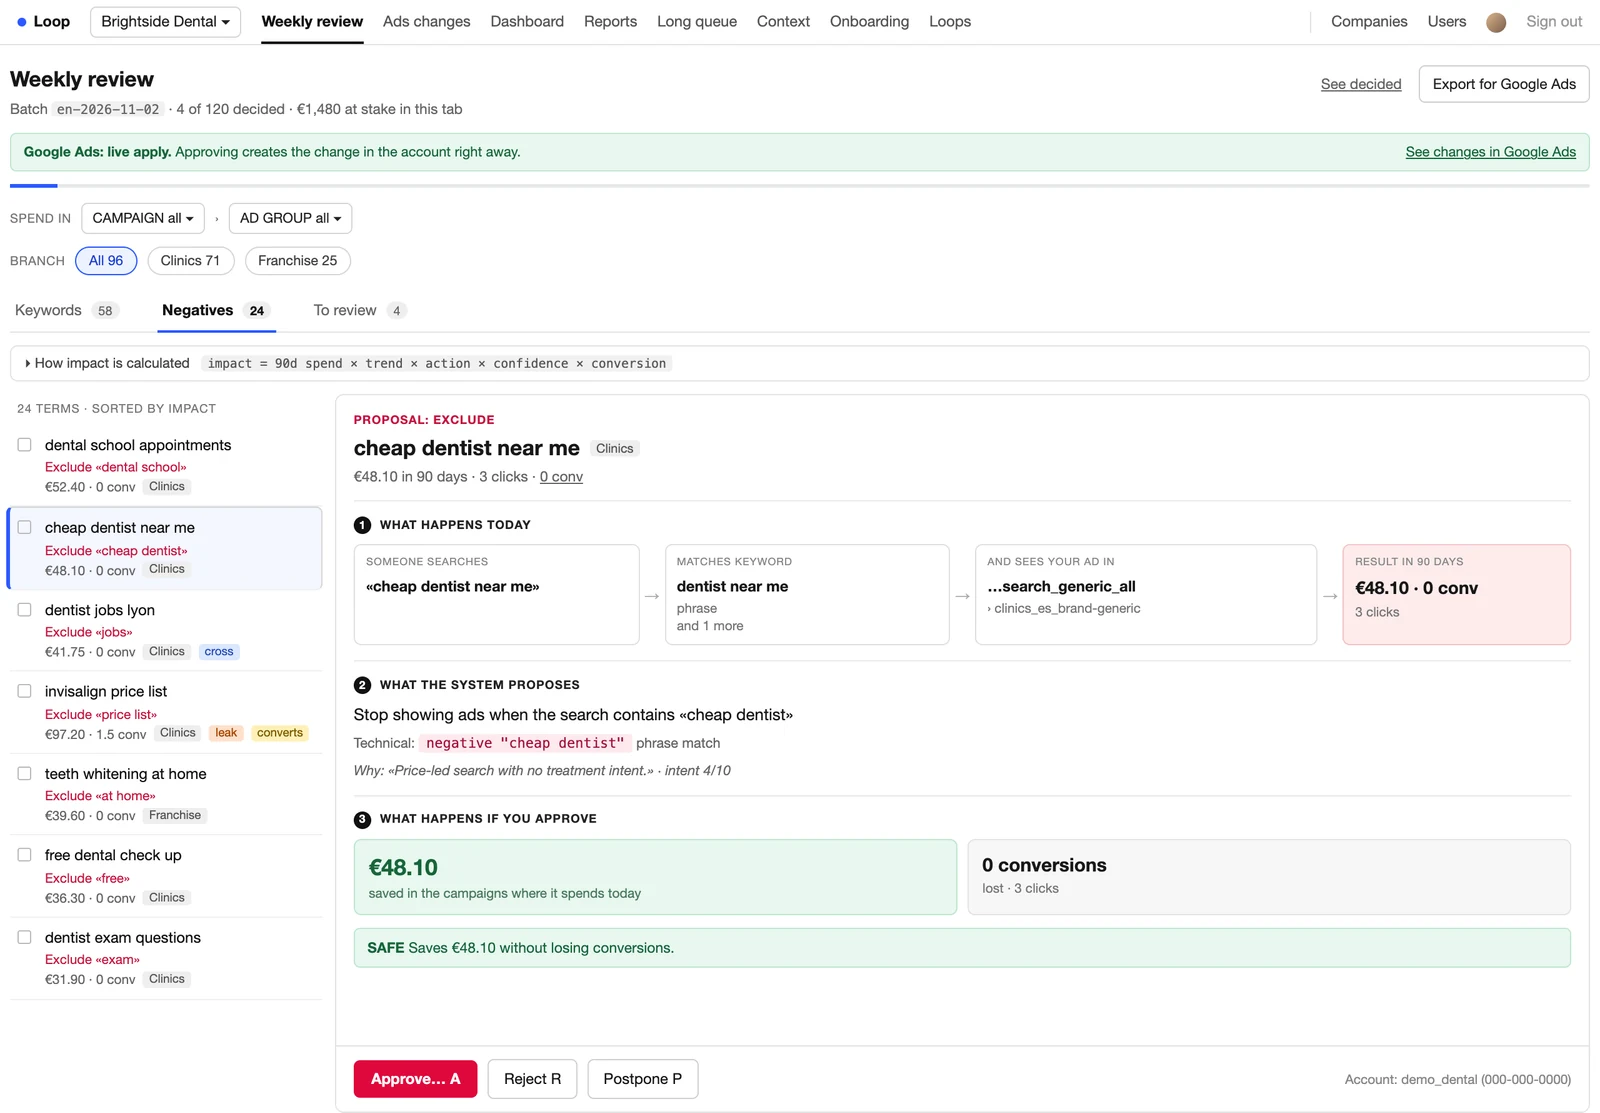Tick checkbox for free dental check up
The height and width of the screenshot is (1113, 1600).
(24, 855)
